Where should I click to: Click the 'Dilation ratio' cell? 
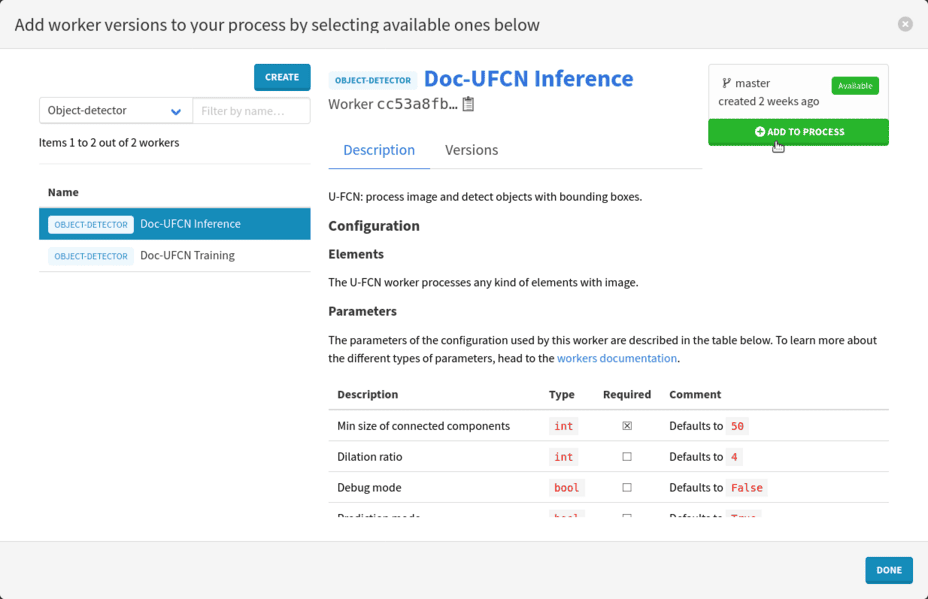pyautogui.click(x=369, y=456)
